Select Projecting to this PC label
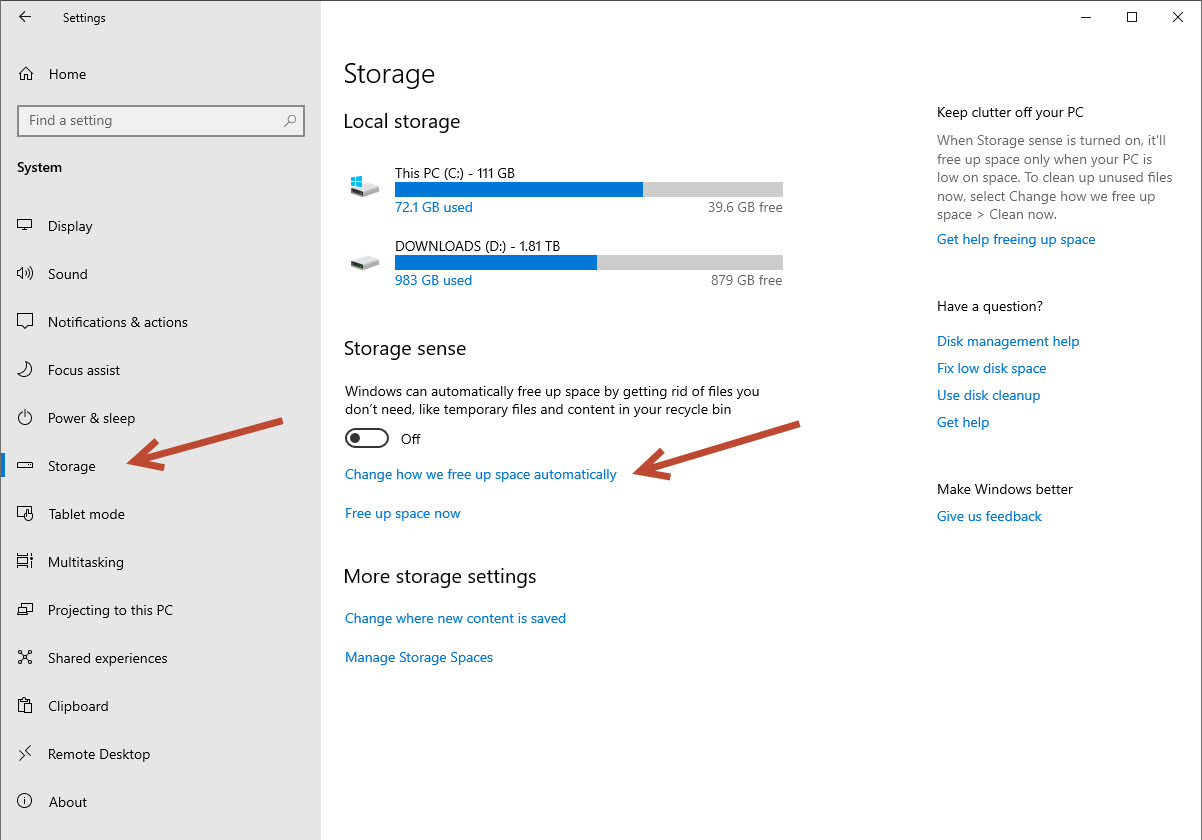The height and width of the screenshot is (840, 1202). 110,610
